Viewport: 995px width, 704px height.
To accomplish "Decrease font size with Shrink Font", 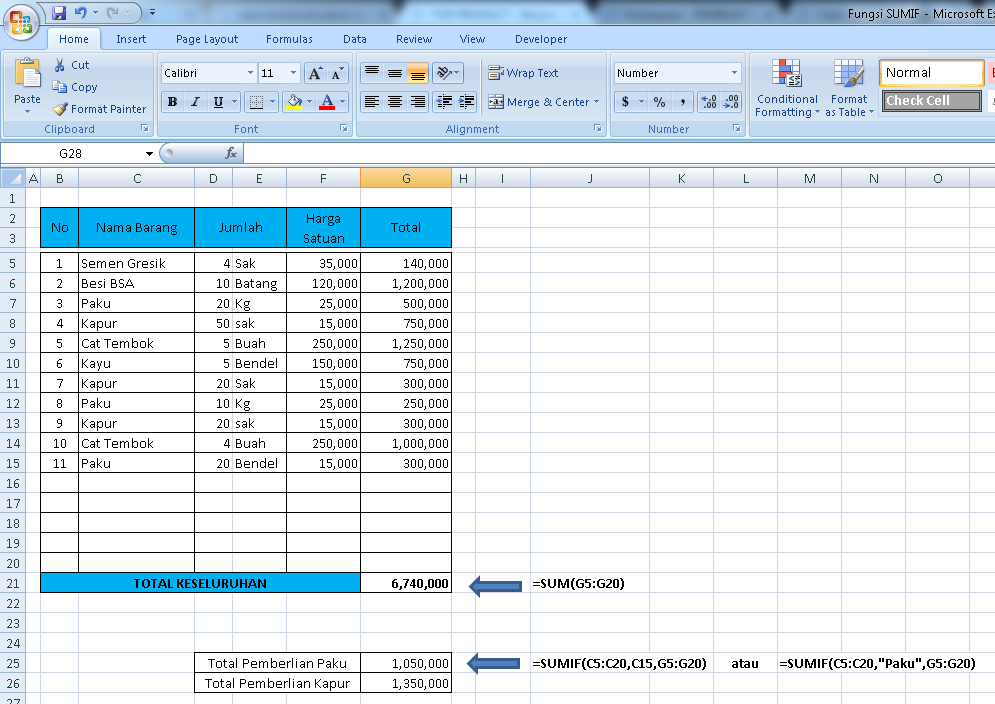I will click(x=337, y=73).
